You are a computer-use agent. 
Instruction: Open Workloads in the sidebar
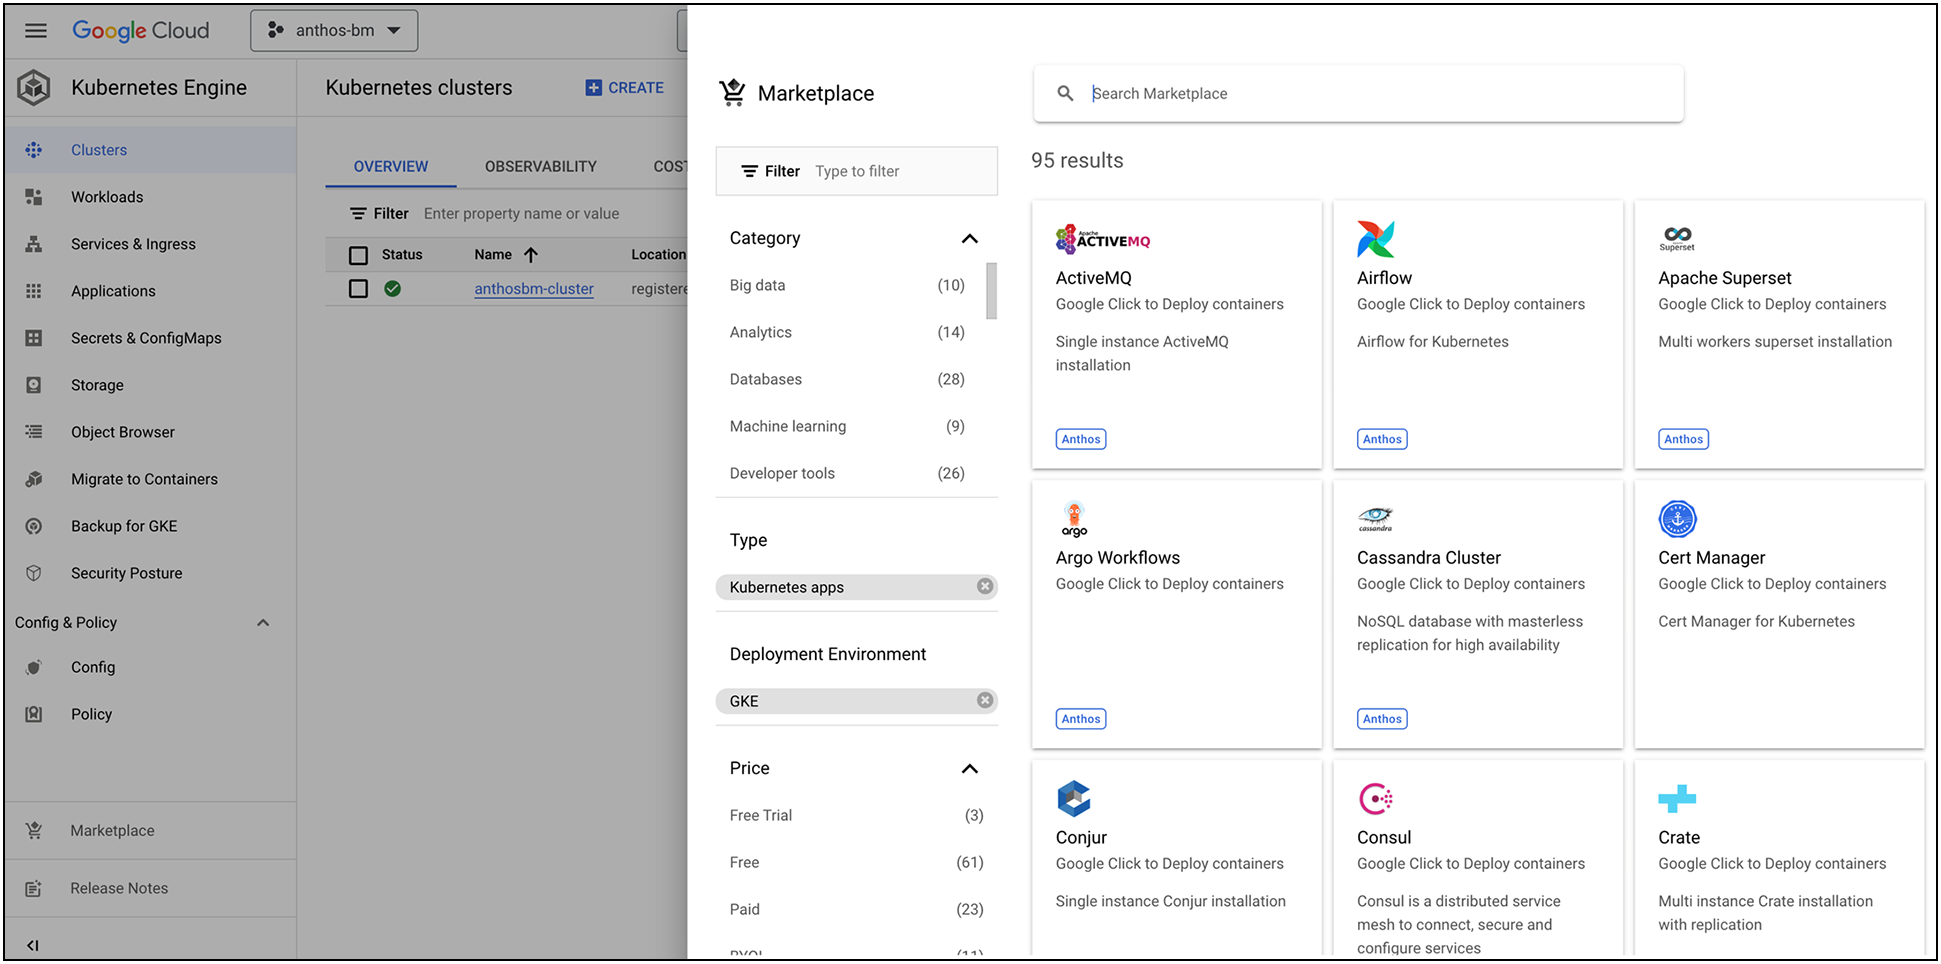107,197
